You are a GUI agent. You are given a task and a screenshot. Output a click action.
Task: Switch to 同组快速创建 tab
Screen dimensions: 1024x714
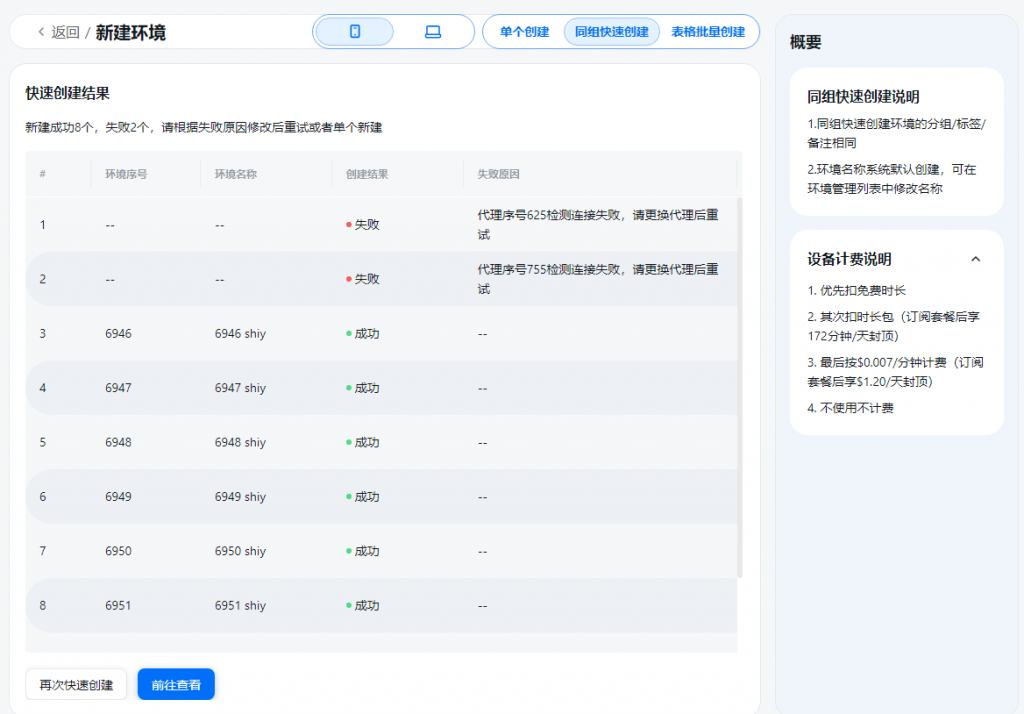[x=611, y=32]
